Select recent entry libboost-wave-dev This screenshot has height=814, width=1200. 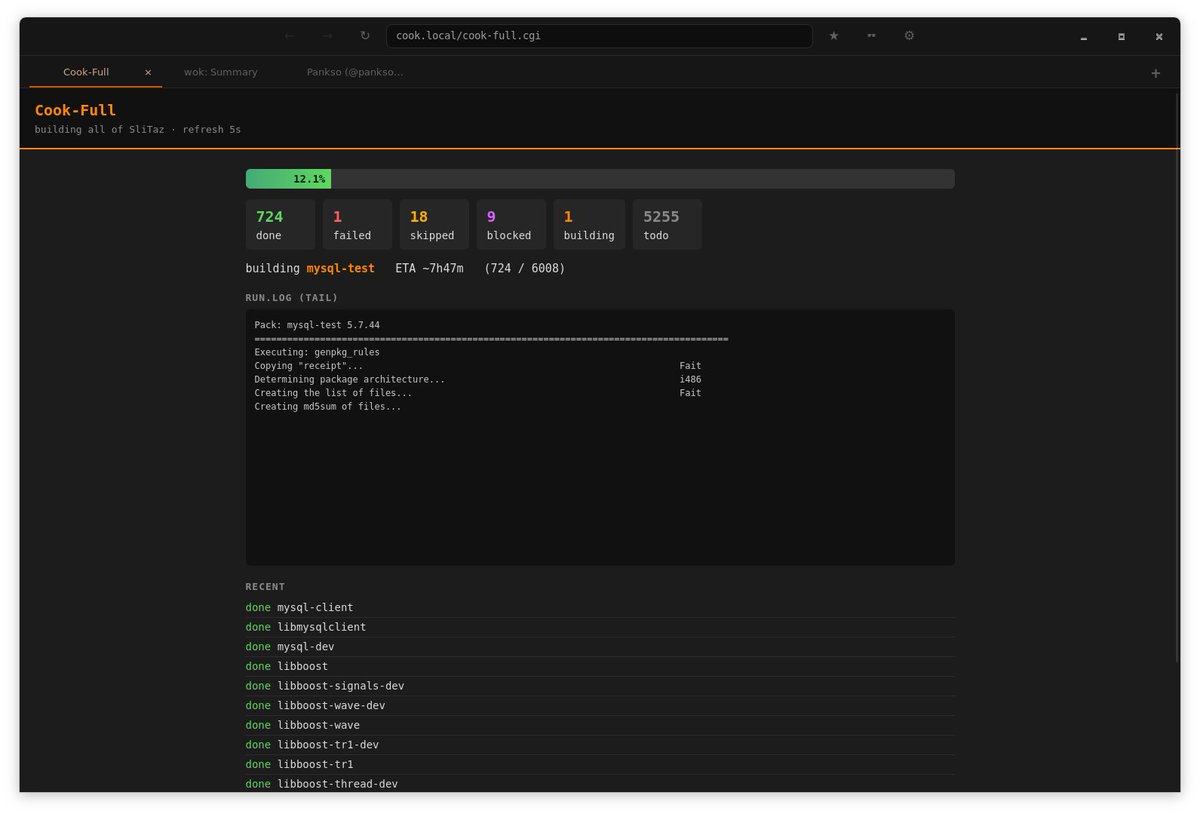pos(600,705)
